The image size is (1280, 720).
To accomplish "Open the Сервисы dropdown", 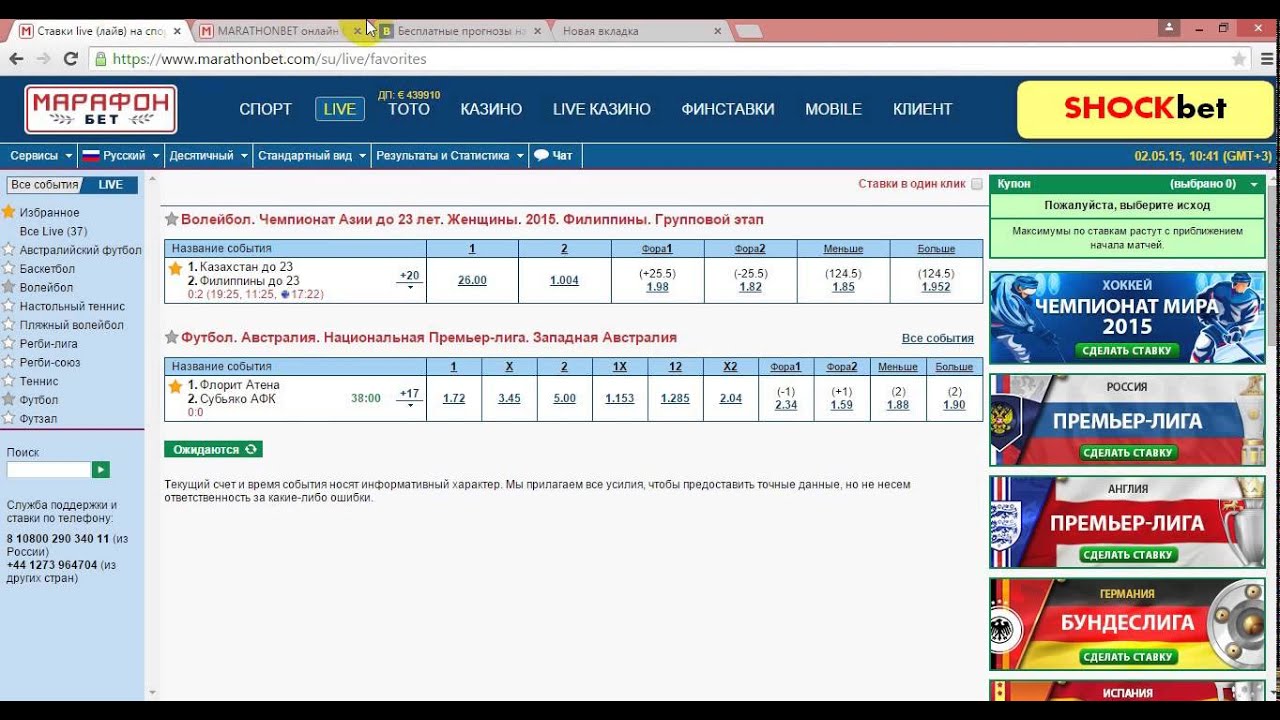I will tap(41, 156).
